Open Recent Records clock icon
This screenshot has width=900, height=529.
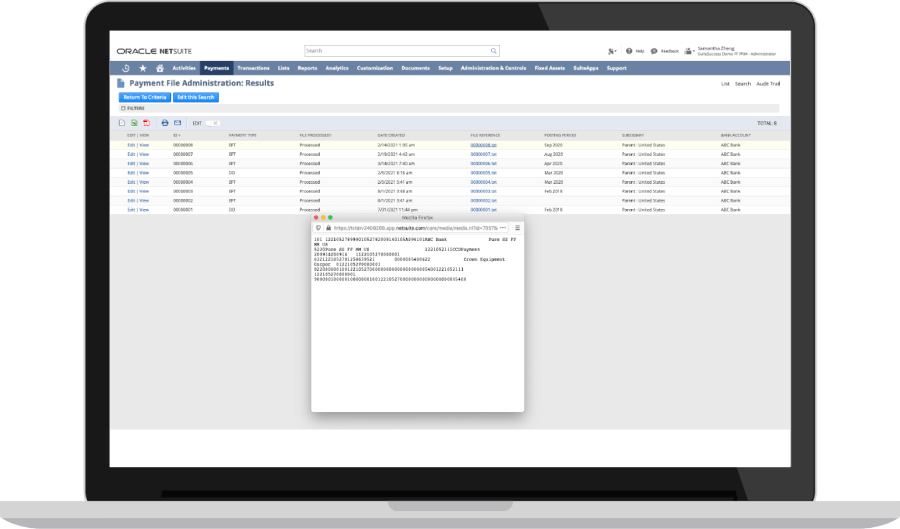pyautogui.click(x=126, y=68)
